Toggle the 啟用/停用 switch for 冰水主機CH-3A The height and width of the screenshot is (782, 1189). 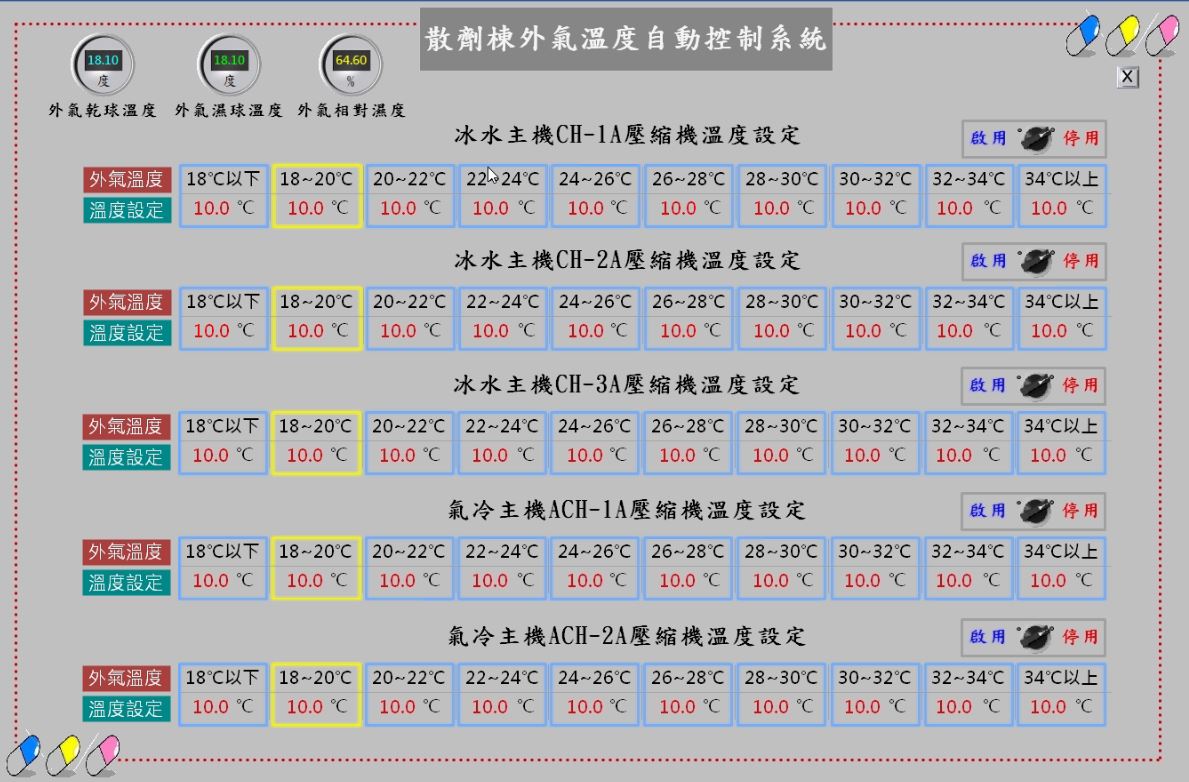(1035, 385)
